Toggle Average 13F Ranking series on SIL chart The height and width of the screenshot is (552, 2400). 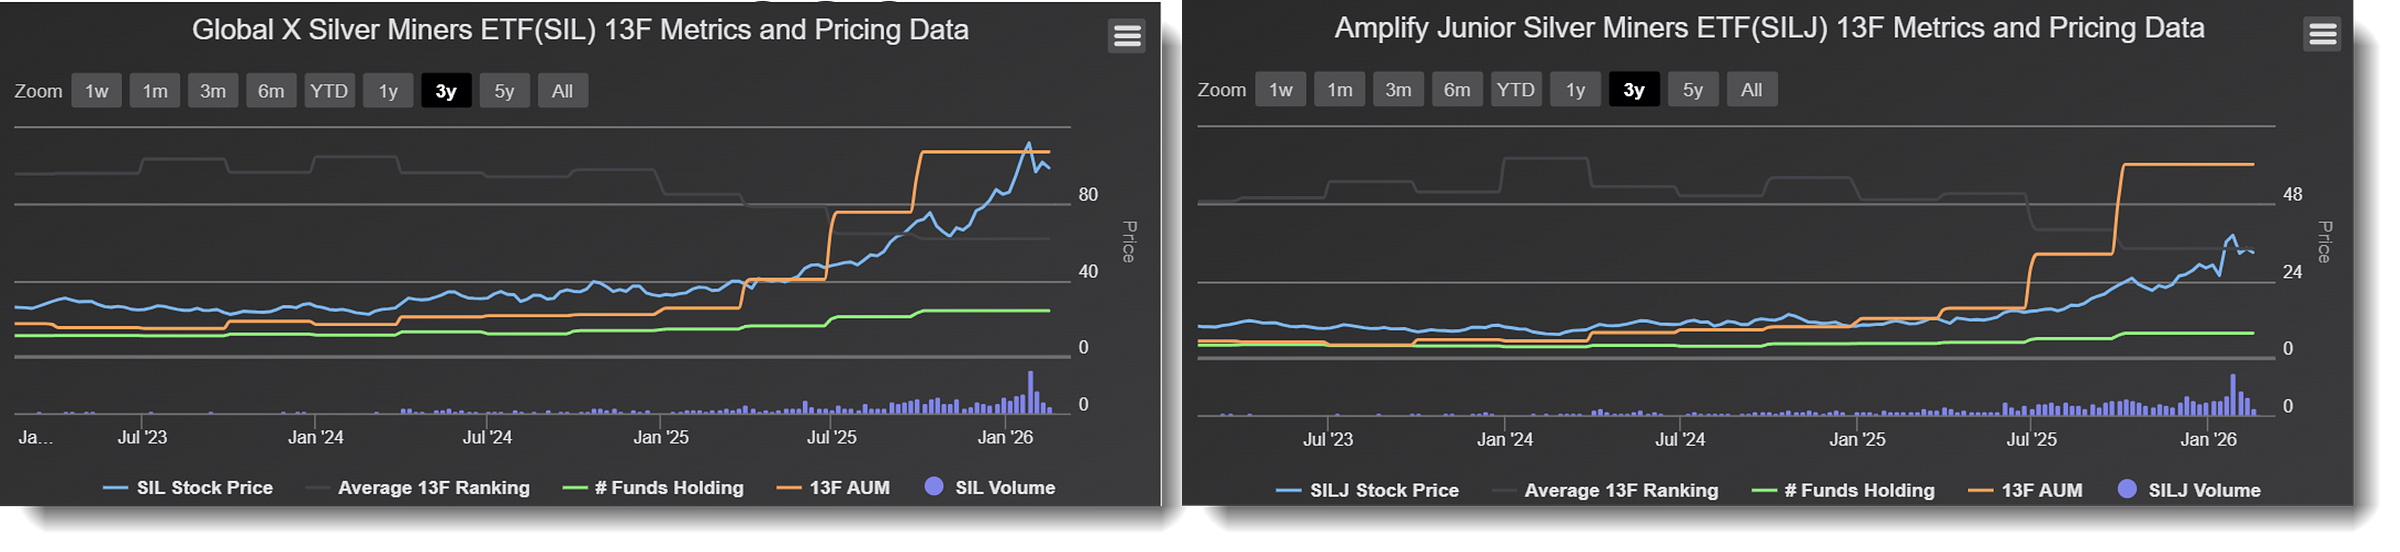click(418, 488)
